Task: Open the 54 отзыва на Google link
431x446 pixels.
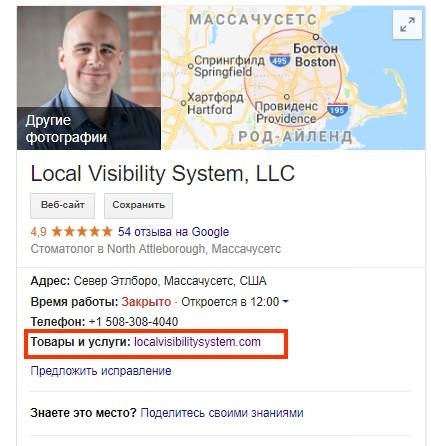Action: point(173,232)
